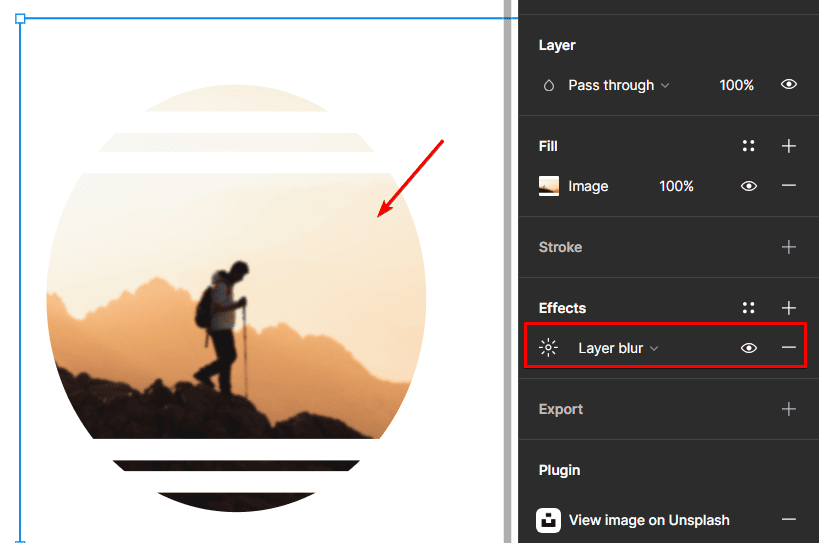Hide the Layer blur effect

pos(748,348)
